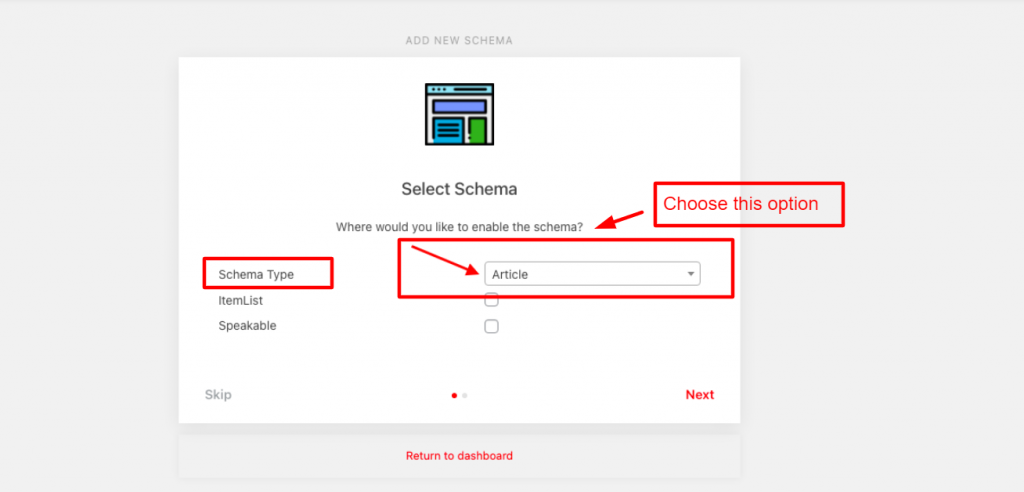Skip the schema setup step
Image resolution: width=1024 pixels, height=492 pixels.
coord(218,395)
